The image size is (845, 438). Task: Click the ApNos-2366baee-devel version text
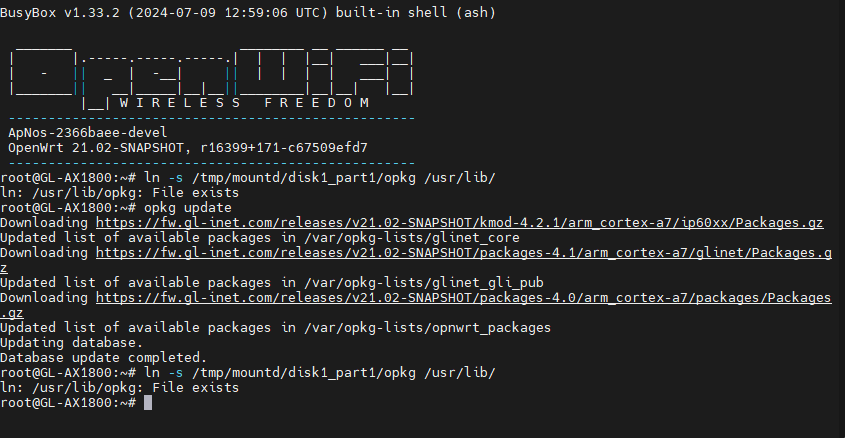pos(87,133)
